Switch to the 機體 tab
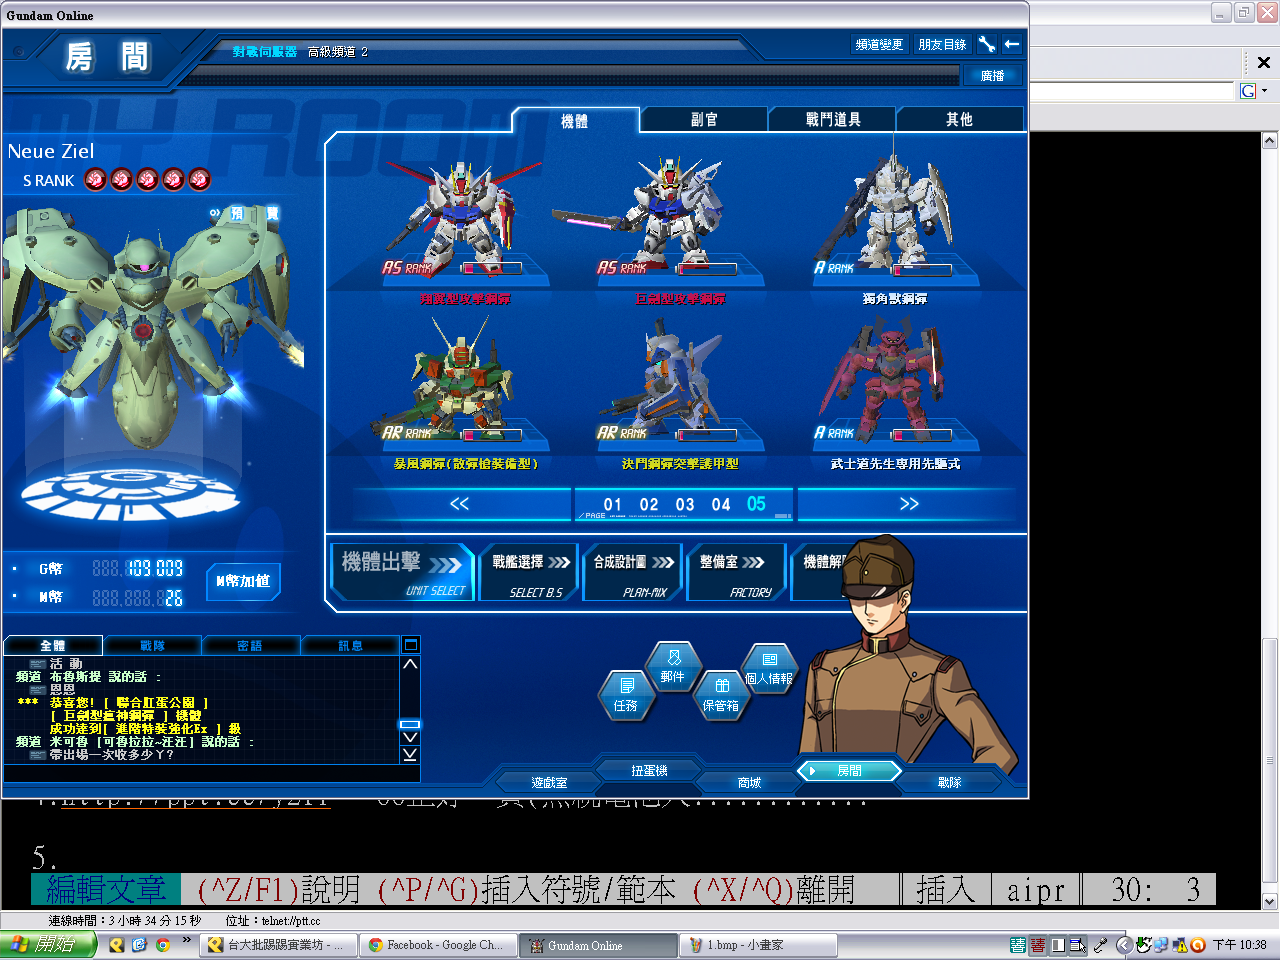Screen dimensions: 1280x960 coord(575,120)
